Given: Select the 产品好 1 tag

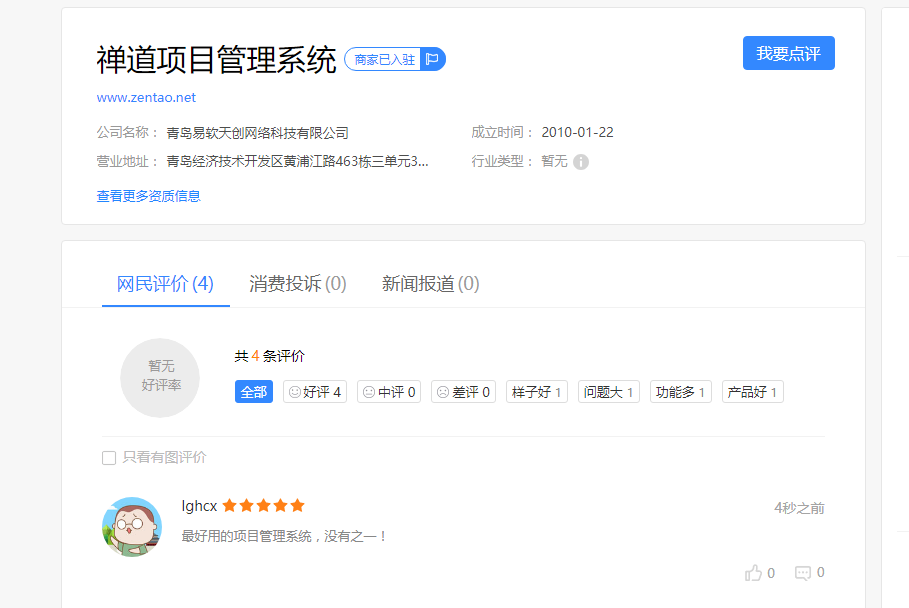Looking at the screenshot, I should coord(752,392).
